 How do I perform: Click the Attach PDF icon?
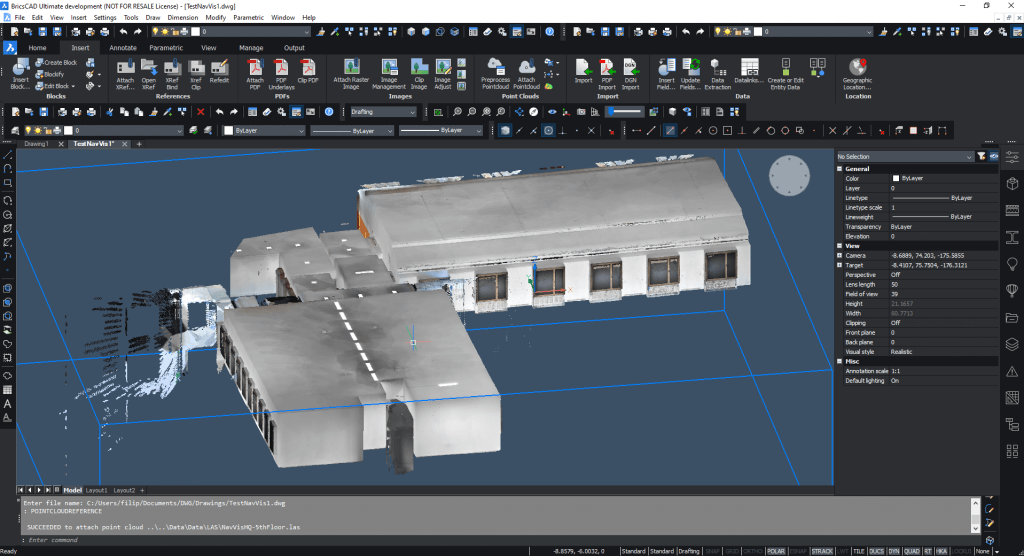click(x=255, y=74)
